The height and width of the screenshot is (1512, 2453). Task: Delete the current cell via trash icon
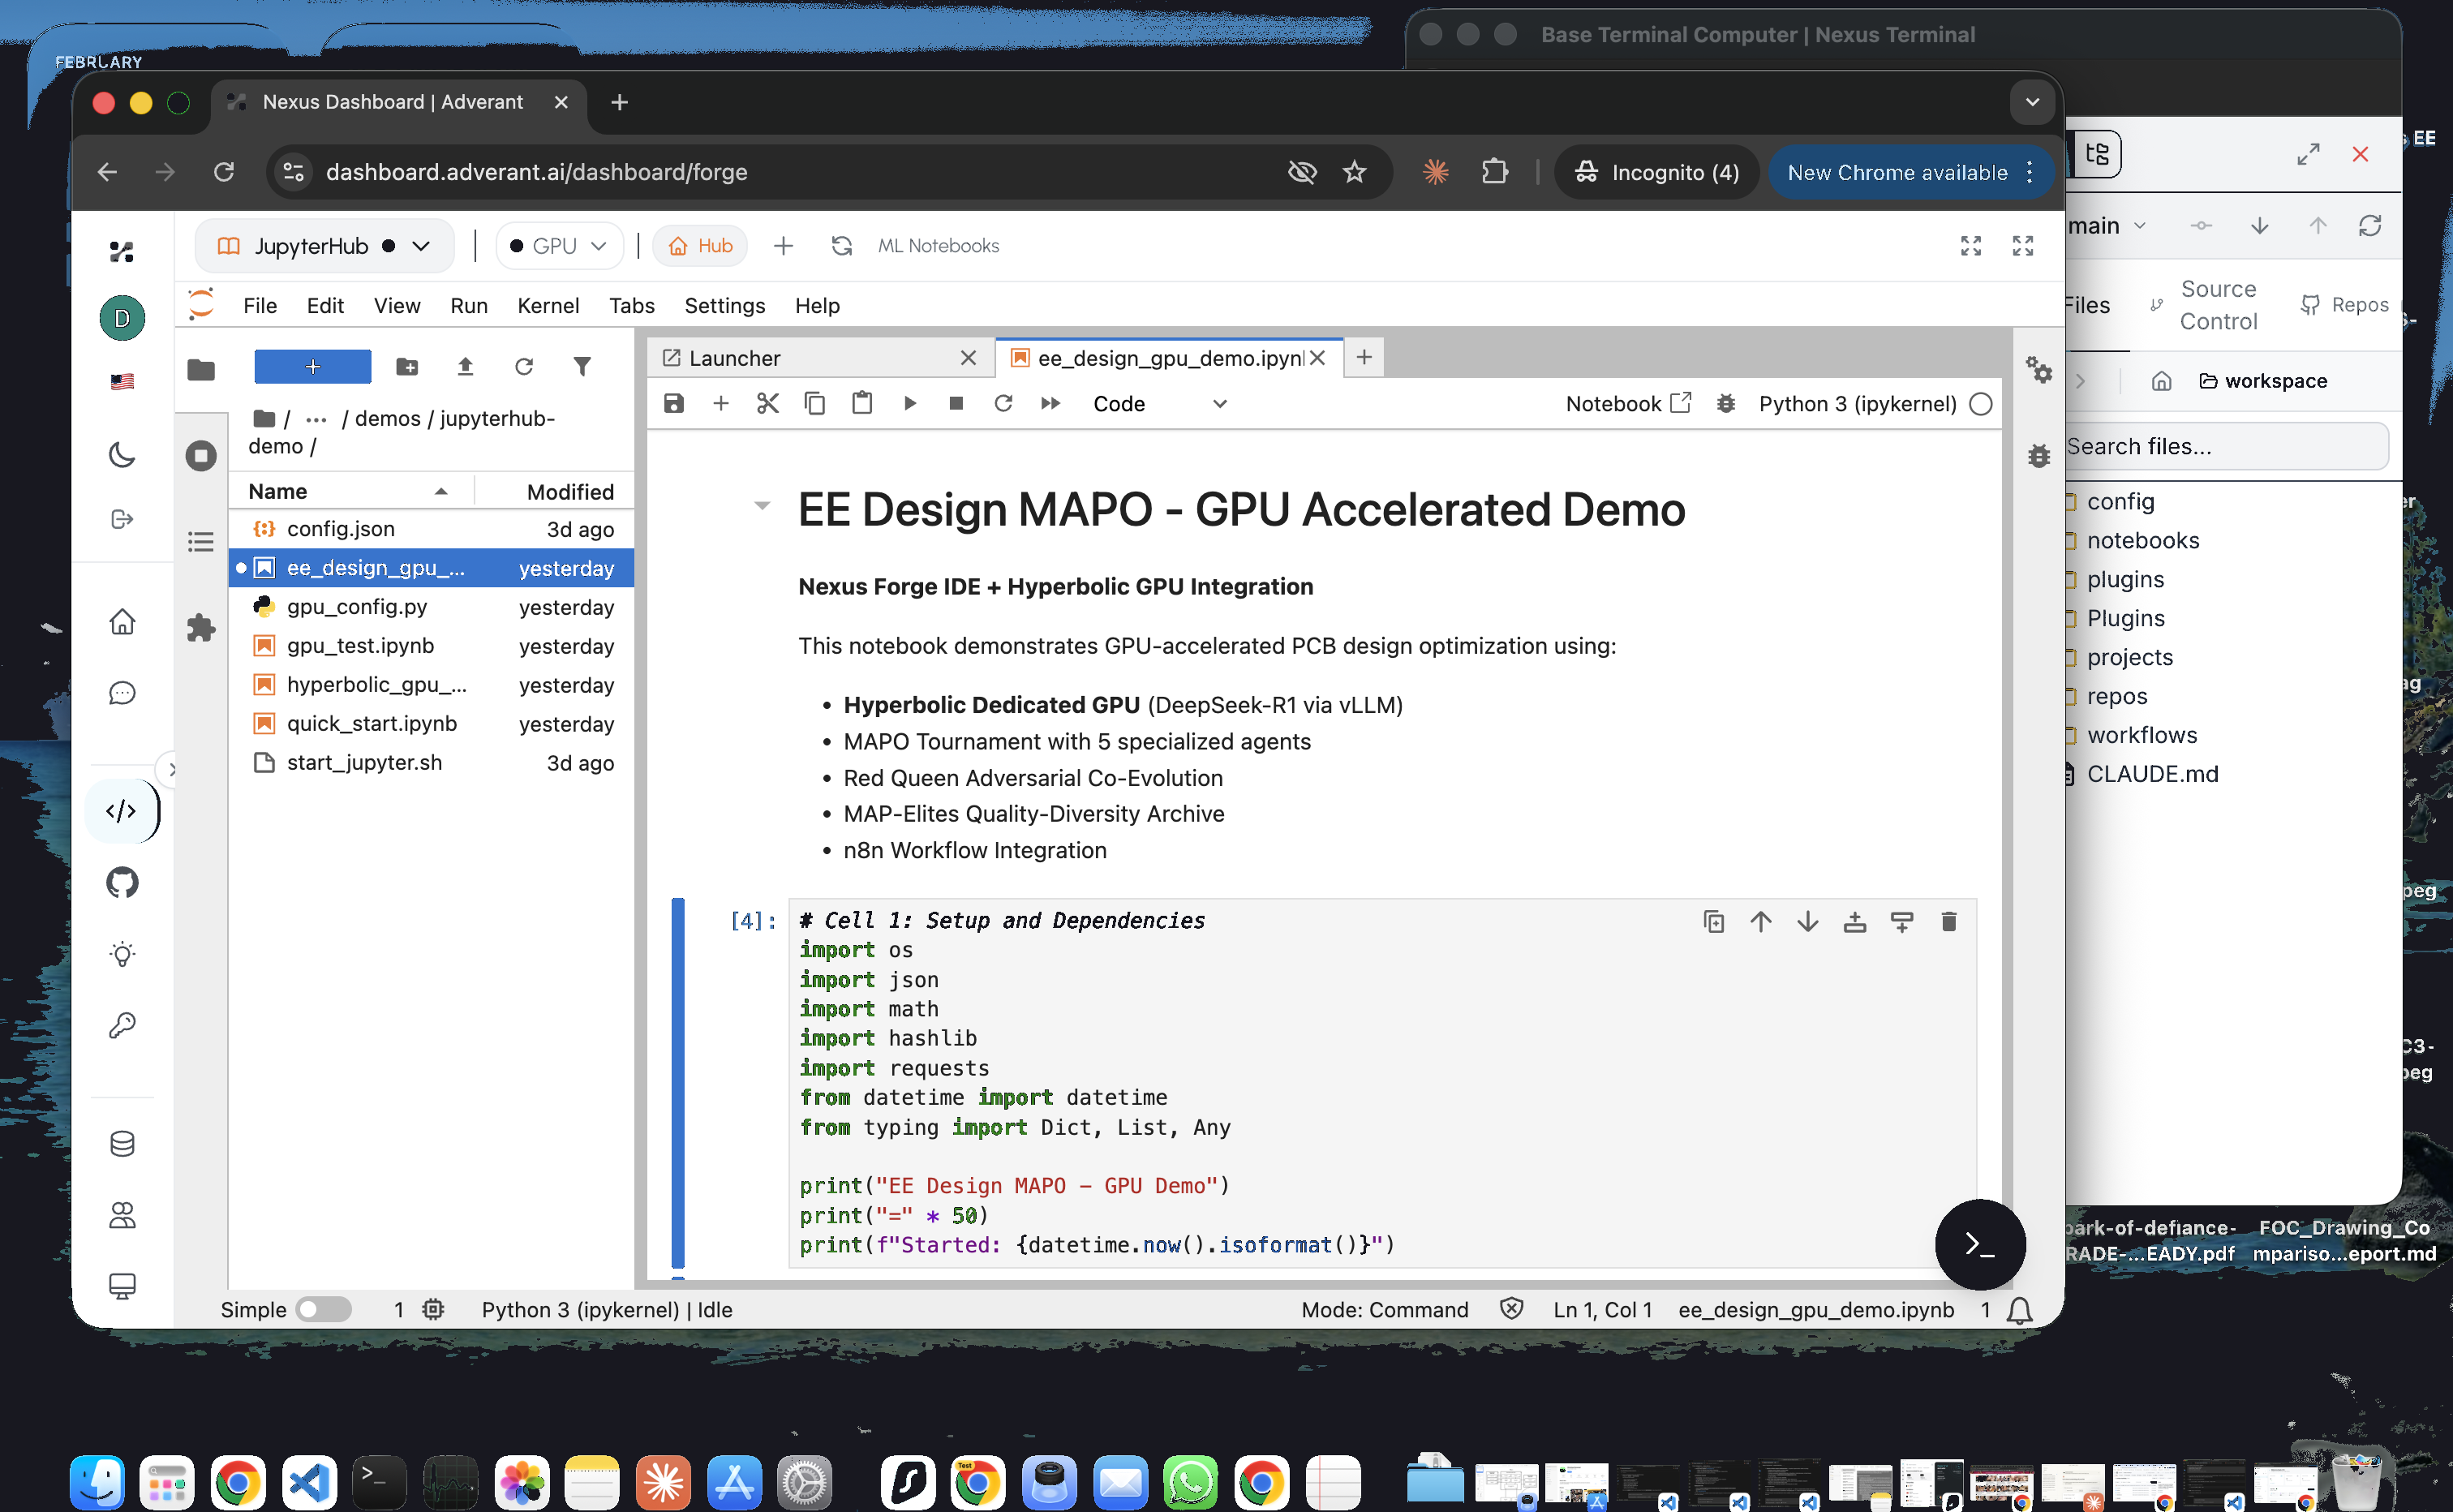click(1948, 921)
